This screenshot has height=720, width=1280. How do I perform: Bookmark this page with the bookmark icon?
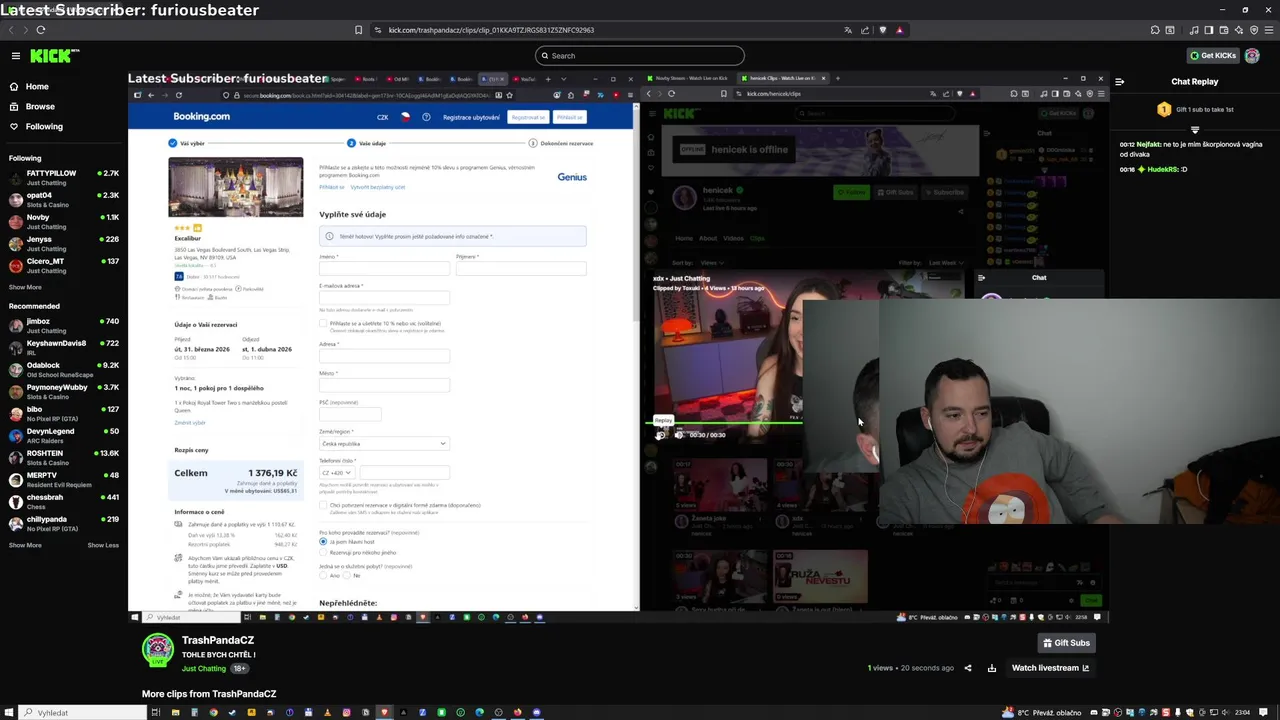point(358,30)
